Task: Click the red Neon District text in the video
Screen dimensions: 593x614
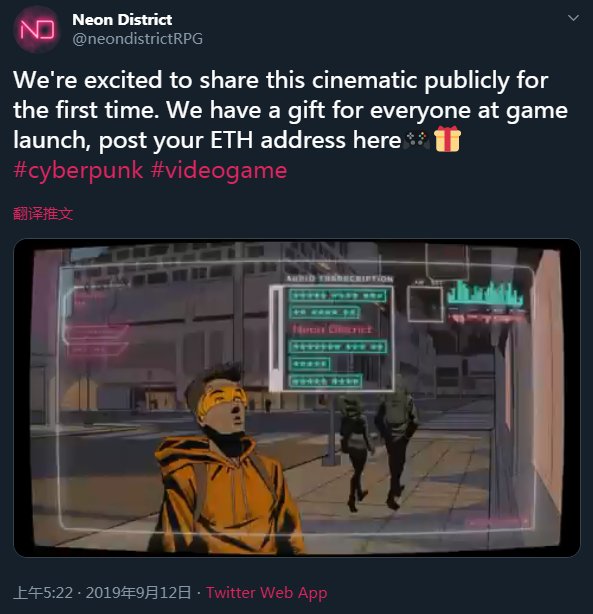Action: [332, 329]
